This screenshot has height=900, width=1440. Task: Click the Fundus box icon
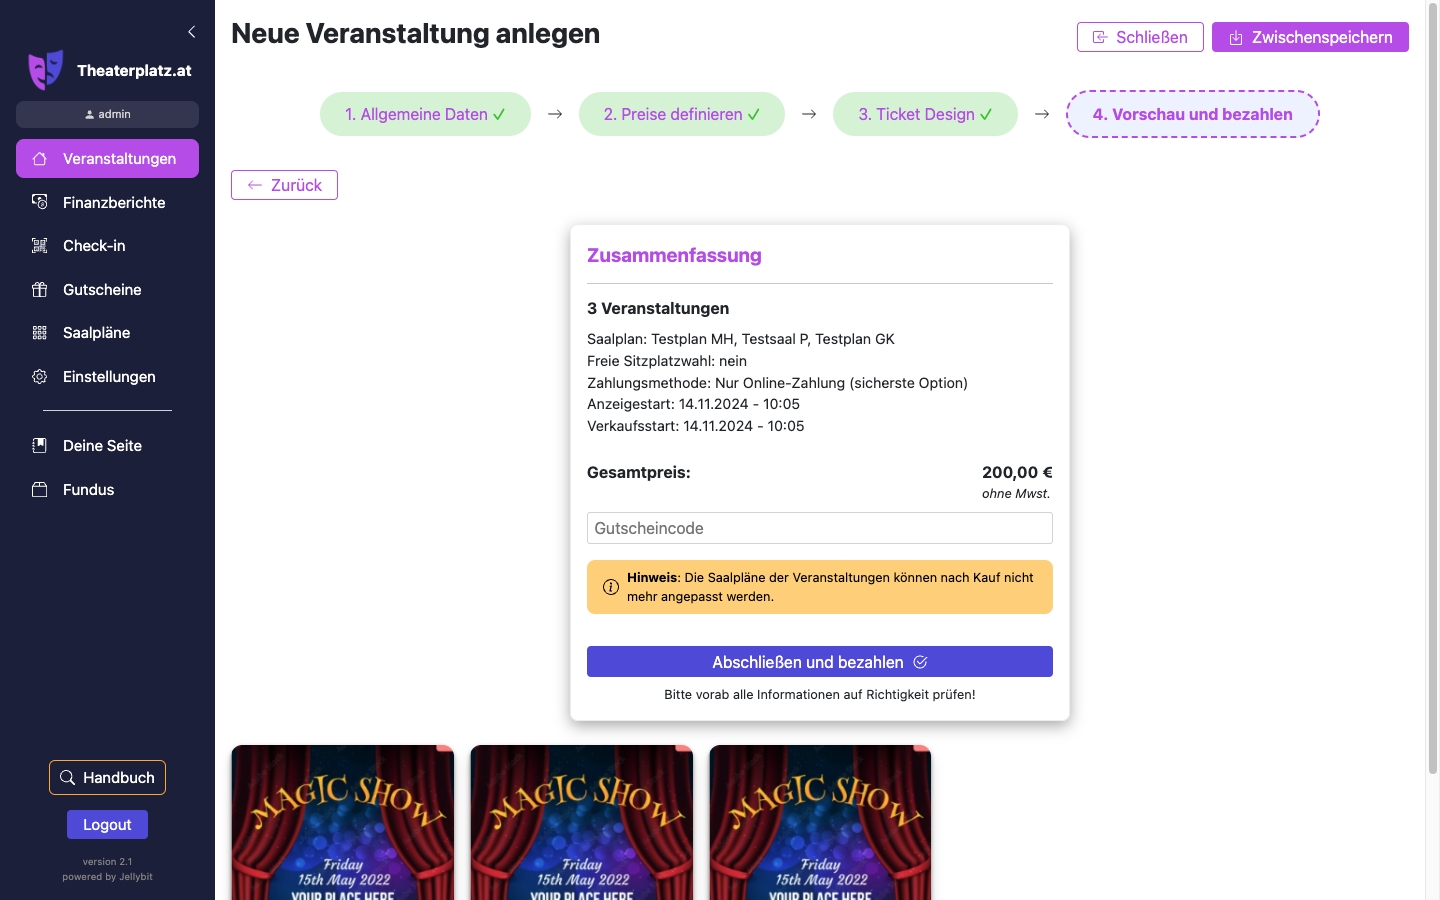coord(40,490)
